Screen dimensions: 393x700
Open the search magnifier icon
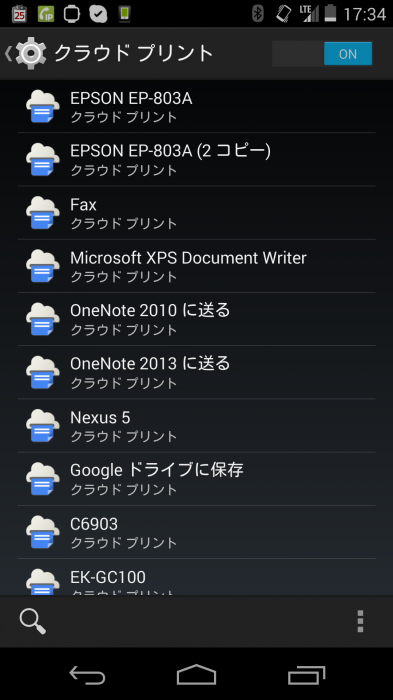click(33, 621)
